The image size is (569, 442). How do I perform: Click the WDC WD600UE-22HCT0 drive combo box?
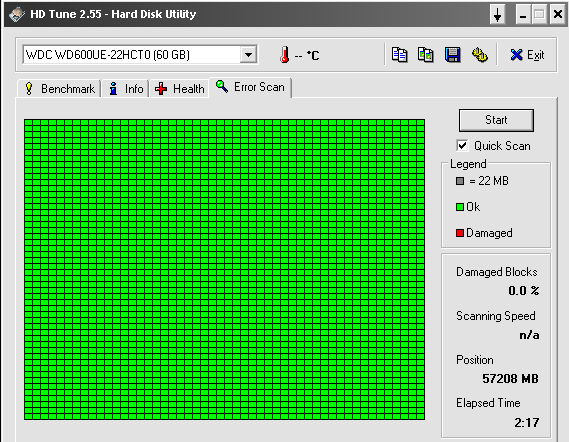click(140, 54)
